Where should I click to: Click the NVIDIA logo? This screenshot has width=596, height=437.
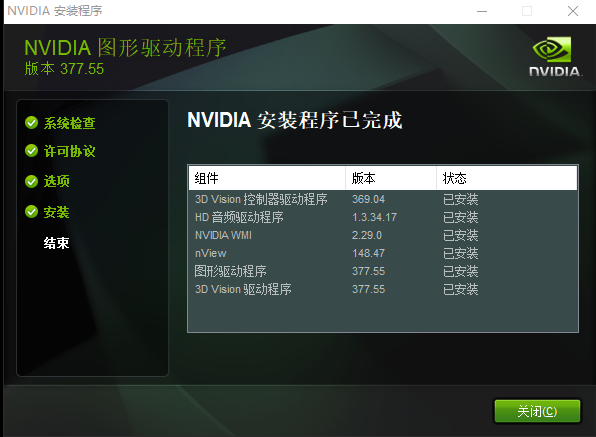(x=554, y=57)
